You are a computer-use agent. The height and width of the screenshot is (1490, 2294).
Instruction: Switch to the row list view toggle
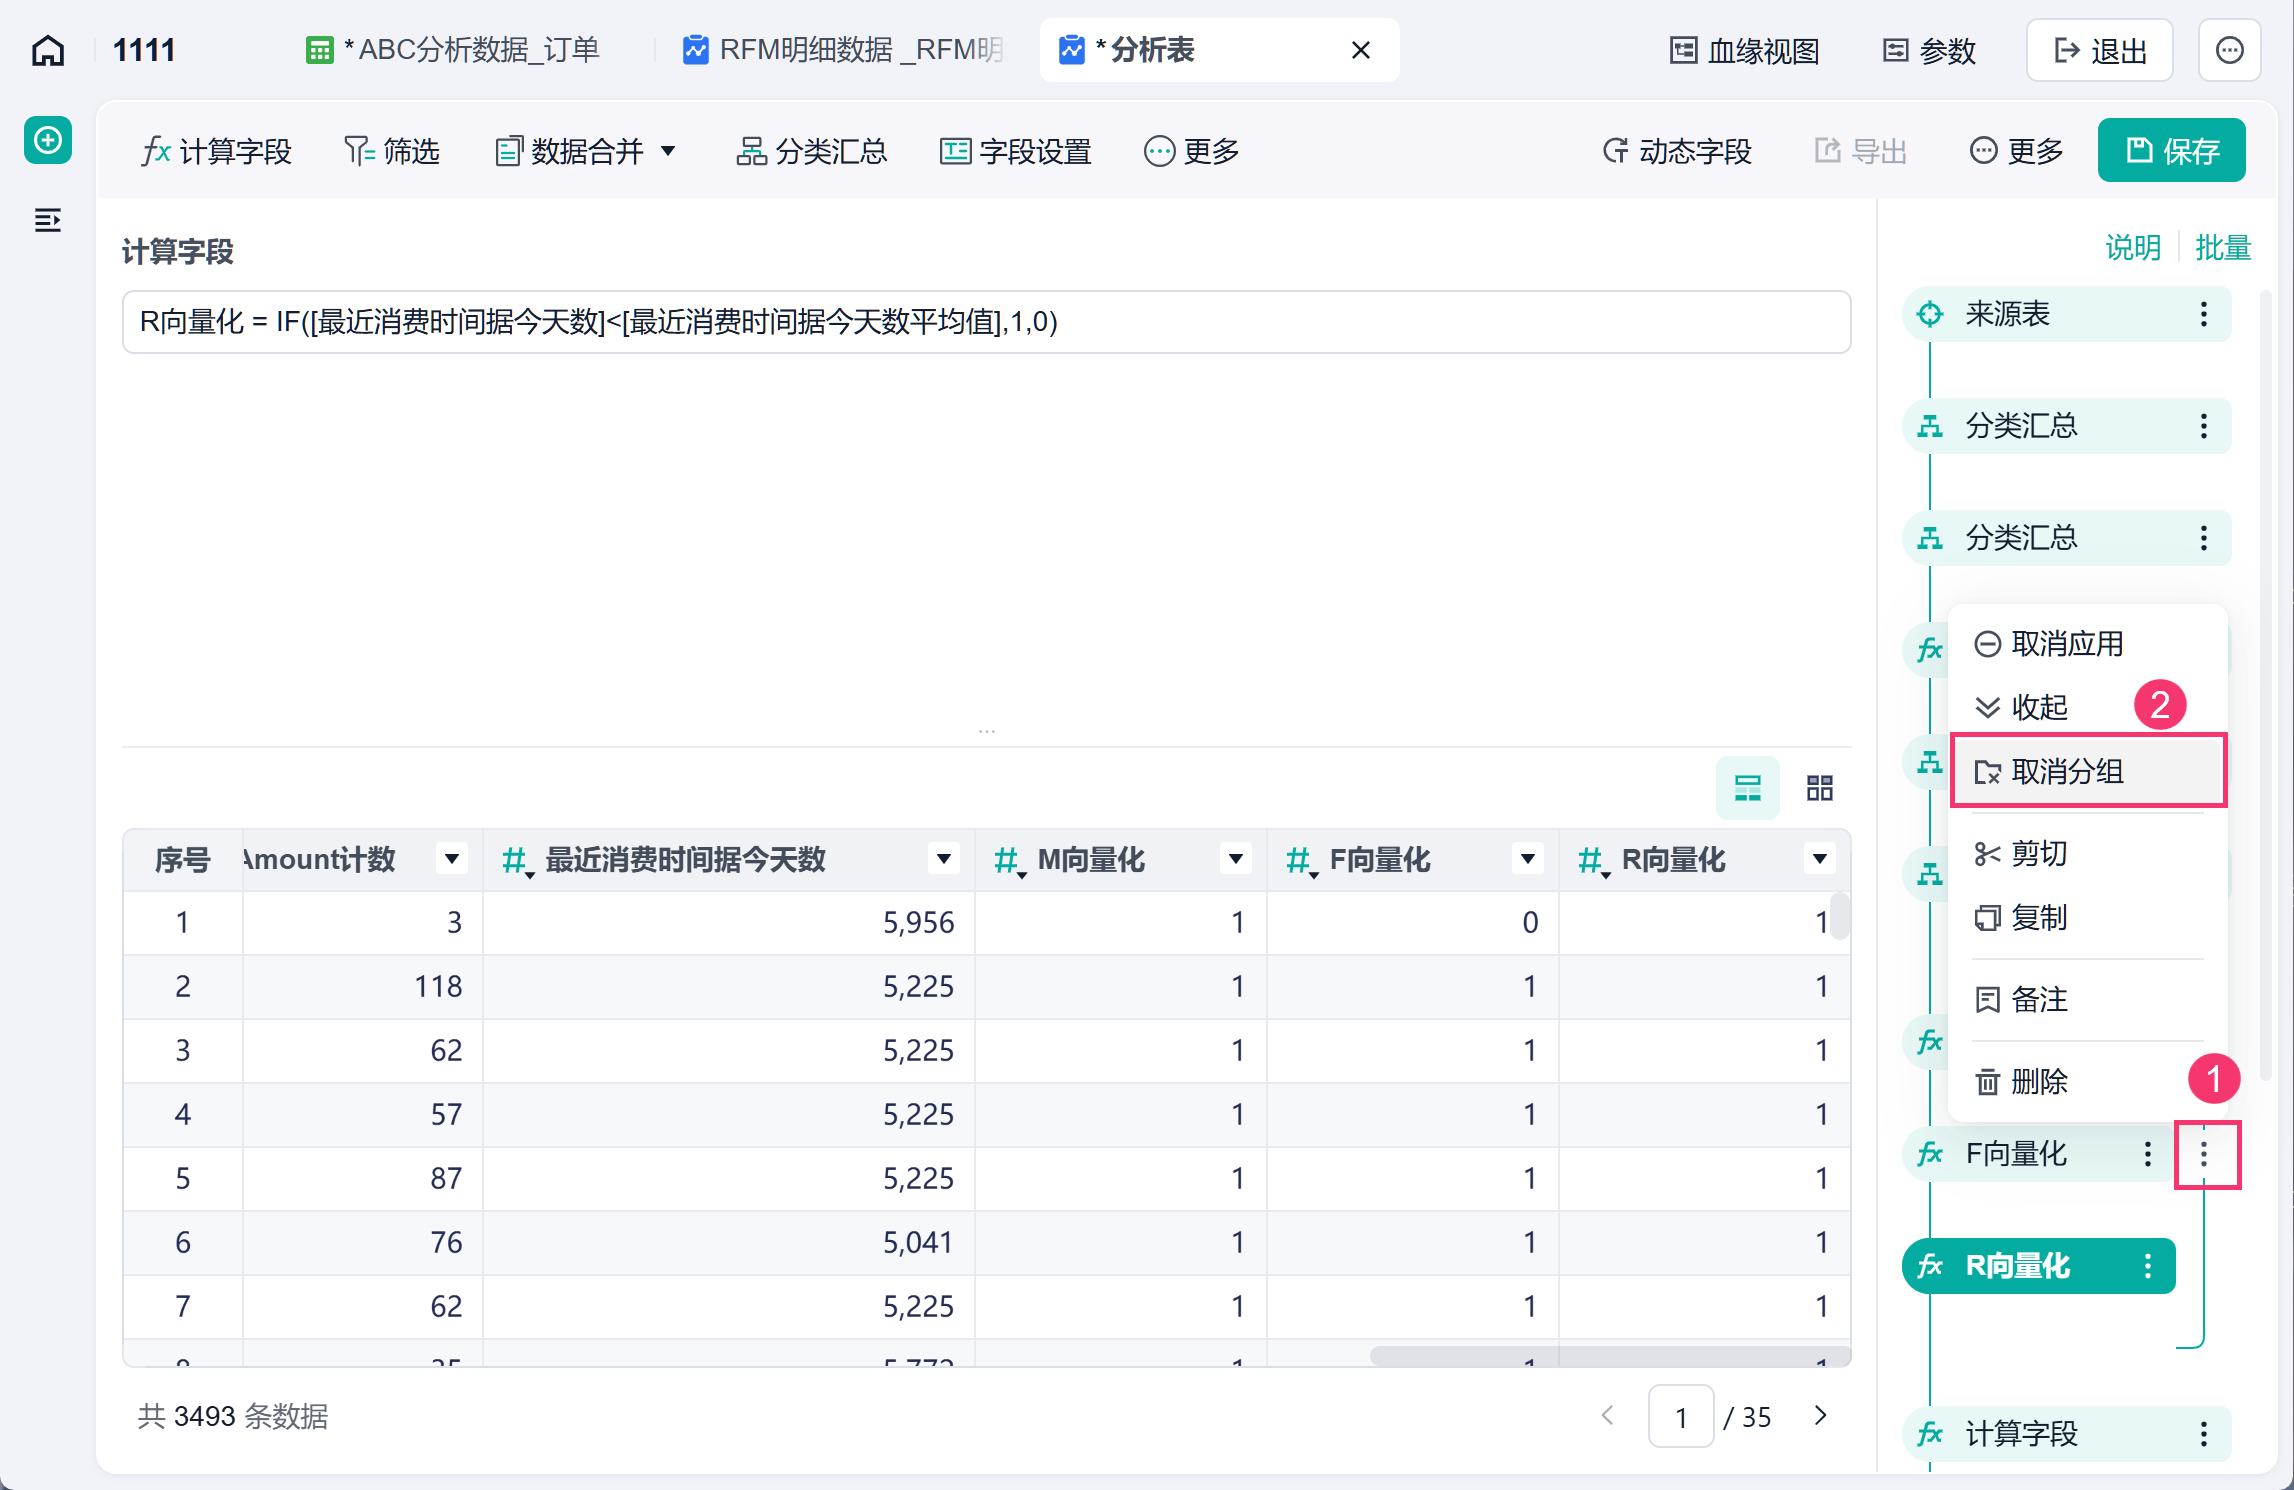pos(1748,788)
